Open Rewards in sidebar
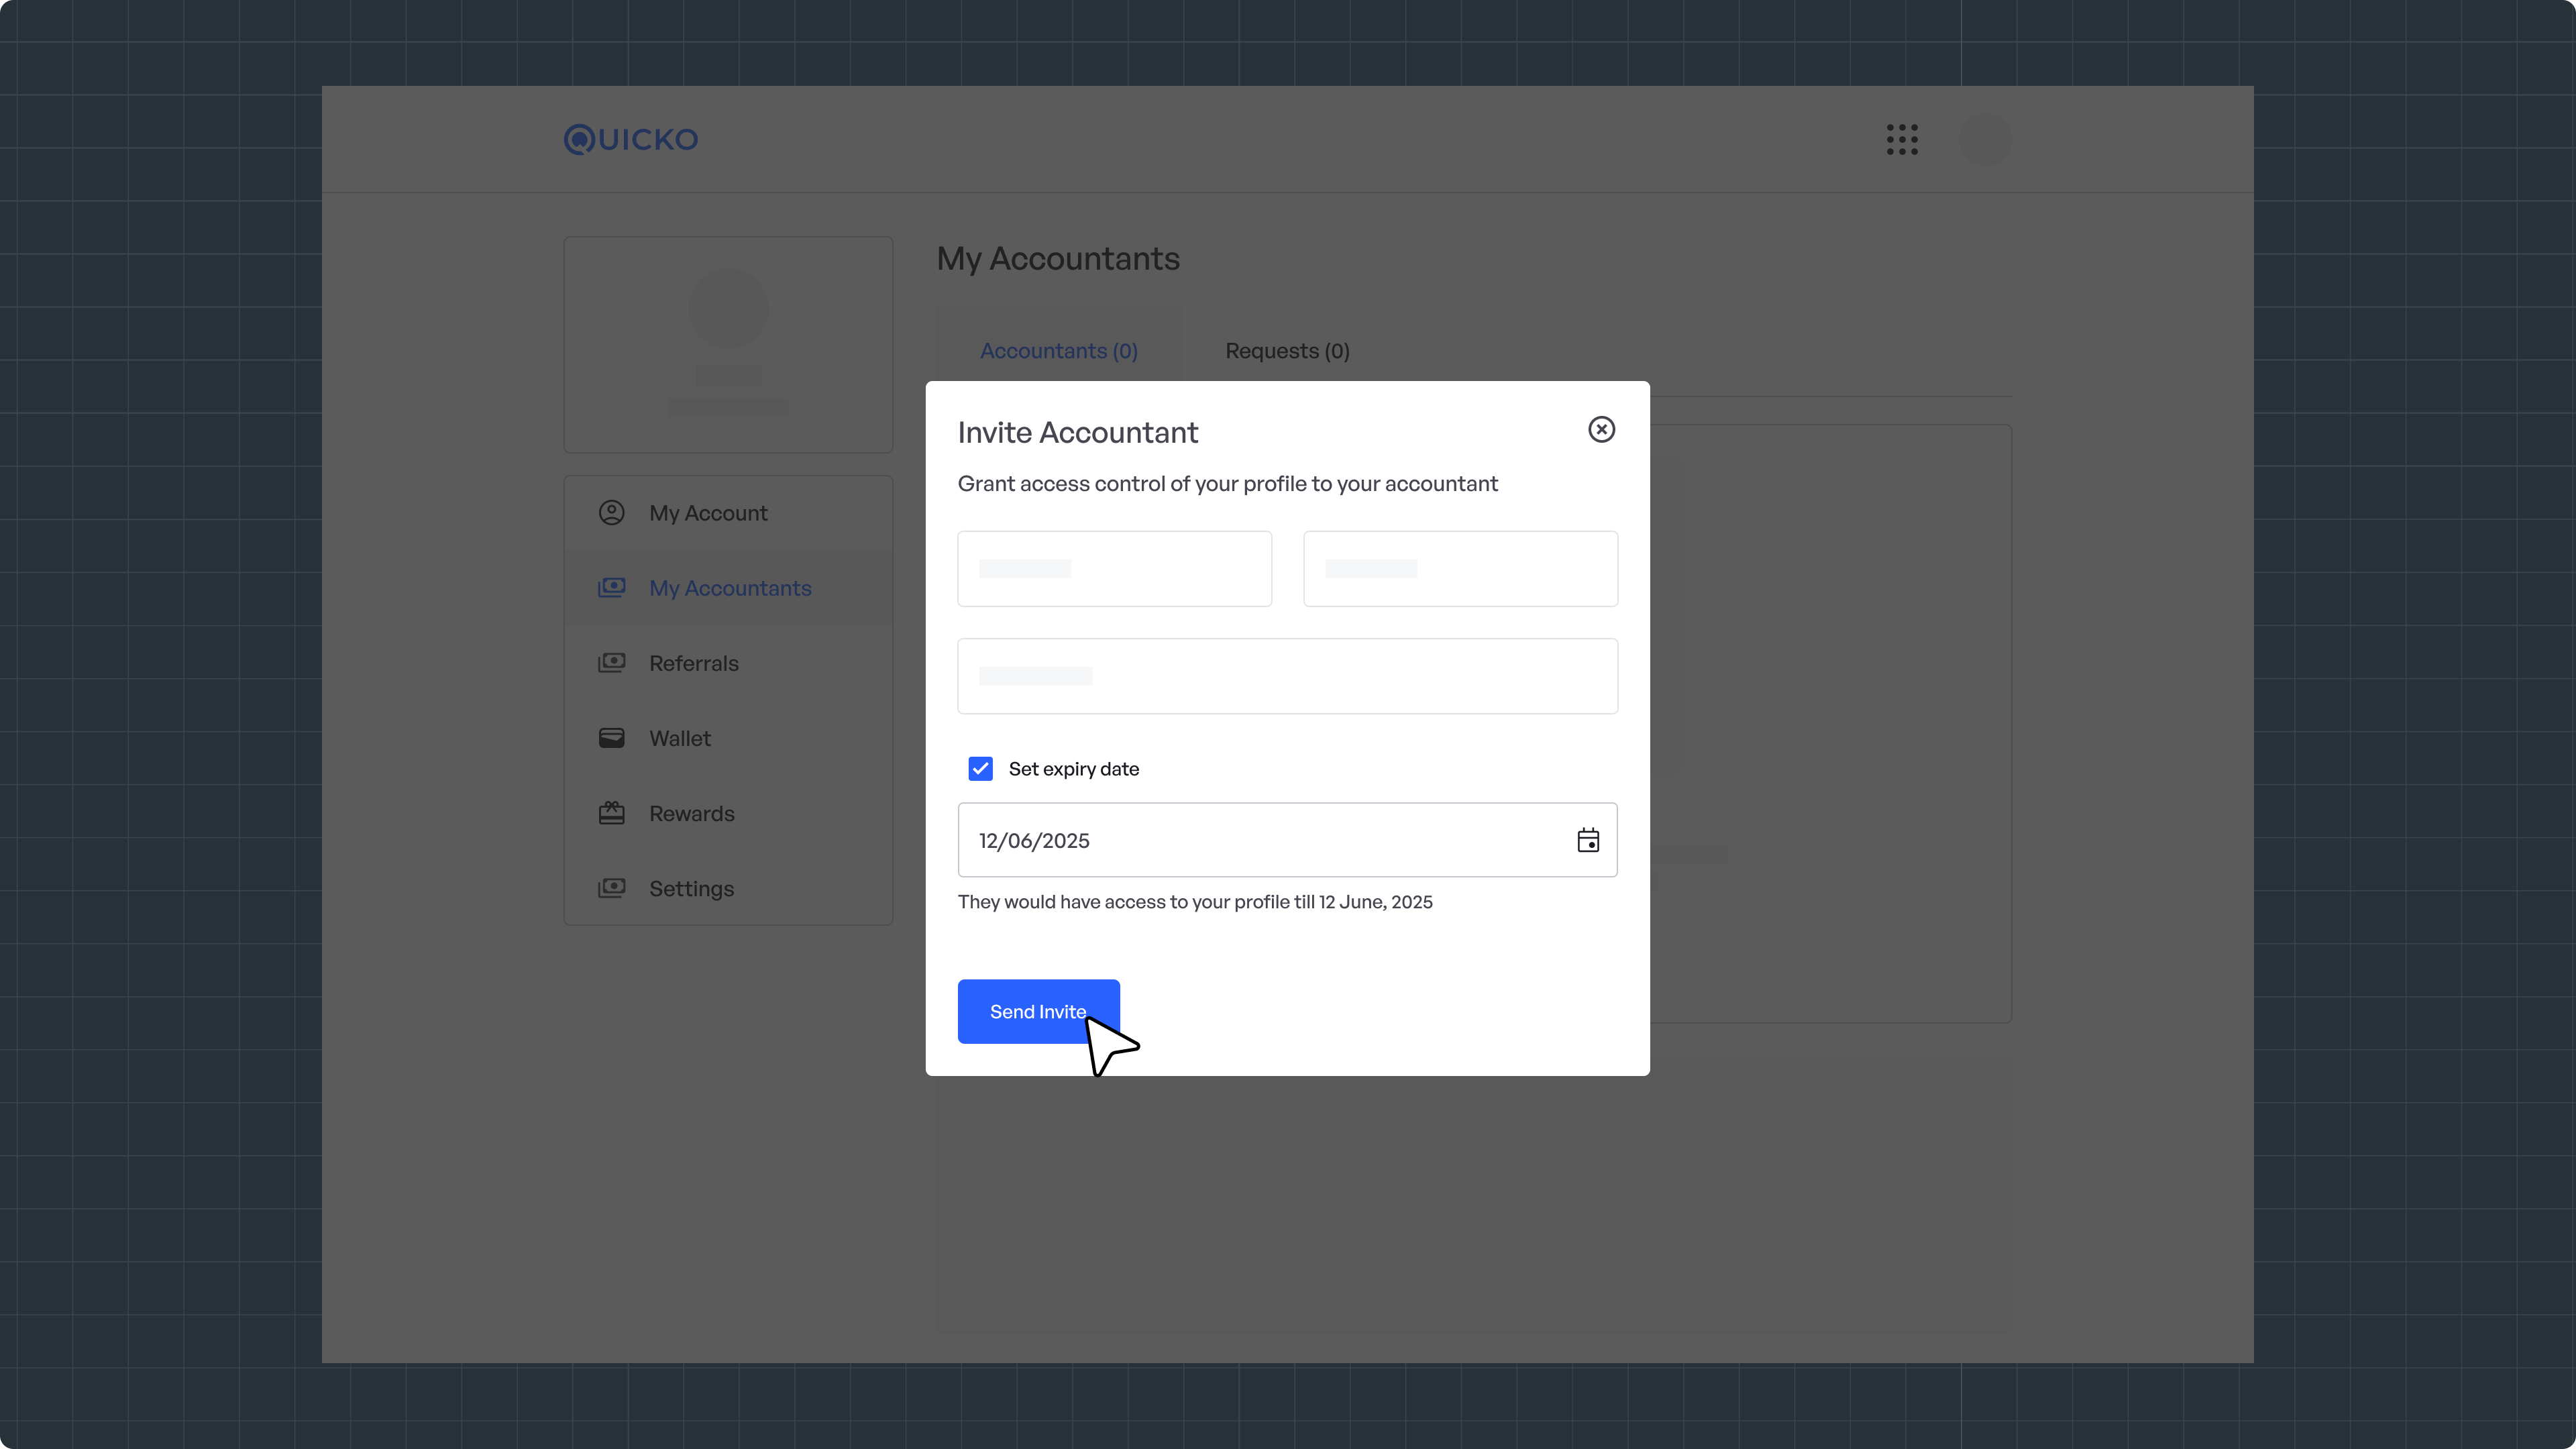Screen dimensions: 2576x1449 (x=728, y=813)
